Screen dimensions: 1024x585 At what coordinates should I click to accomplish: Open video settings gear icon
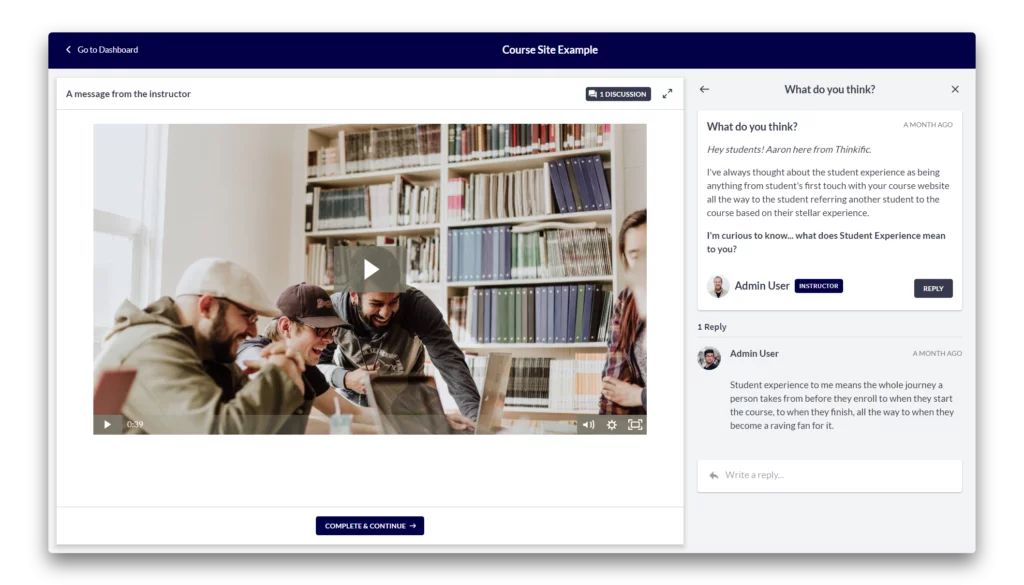pos(611,424)
